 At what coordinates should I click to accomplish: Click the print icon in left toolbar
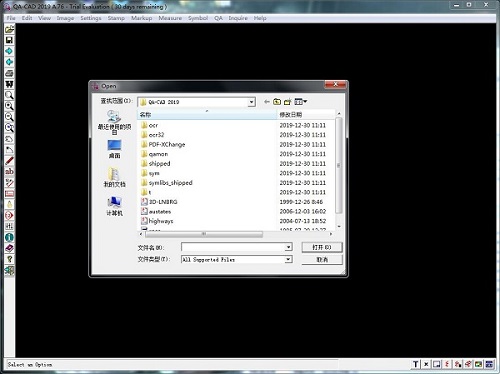click(x=9, y=73)
